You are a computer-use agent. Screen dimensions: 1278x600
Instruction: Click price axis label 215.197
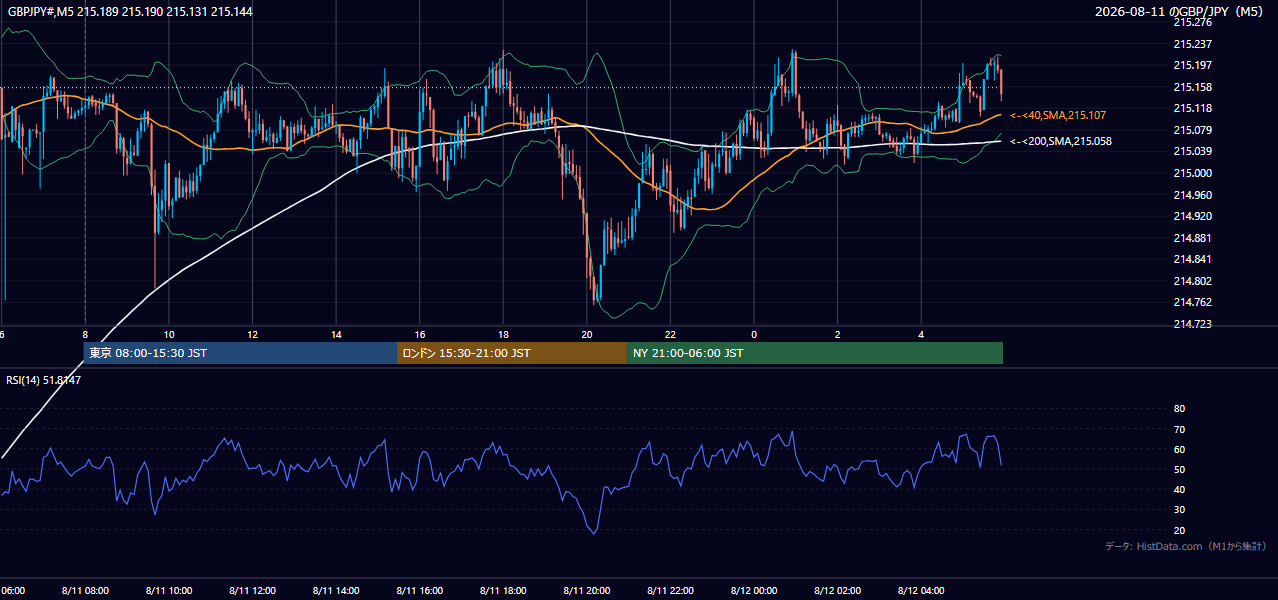[1192, 65]
